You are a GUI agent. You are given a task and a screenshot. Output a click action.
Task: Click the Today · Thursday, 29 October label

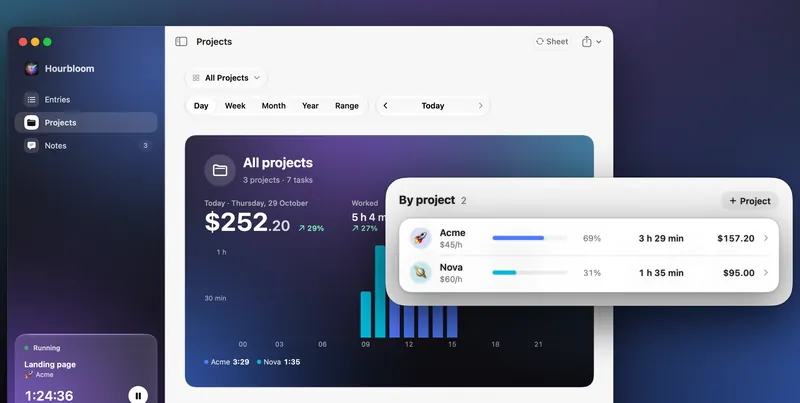256,203
